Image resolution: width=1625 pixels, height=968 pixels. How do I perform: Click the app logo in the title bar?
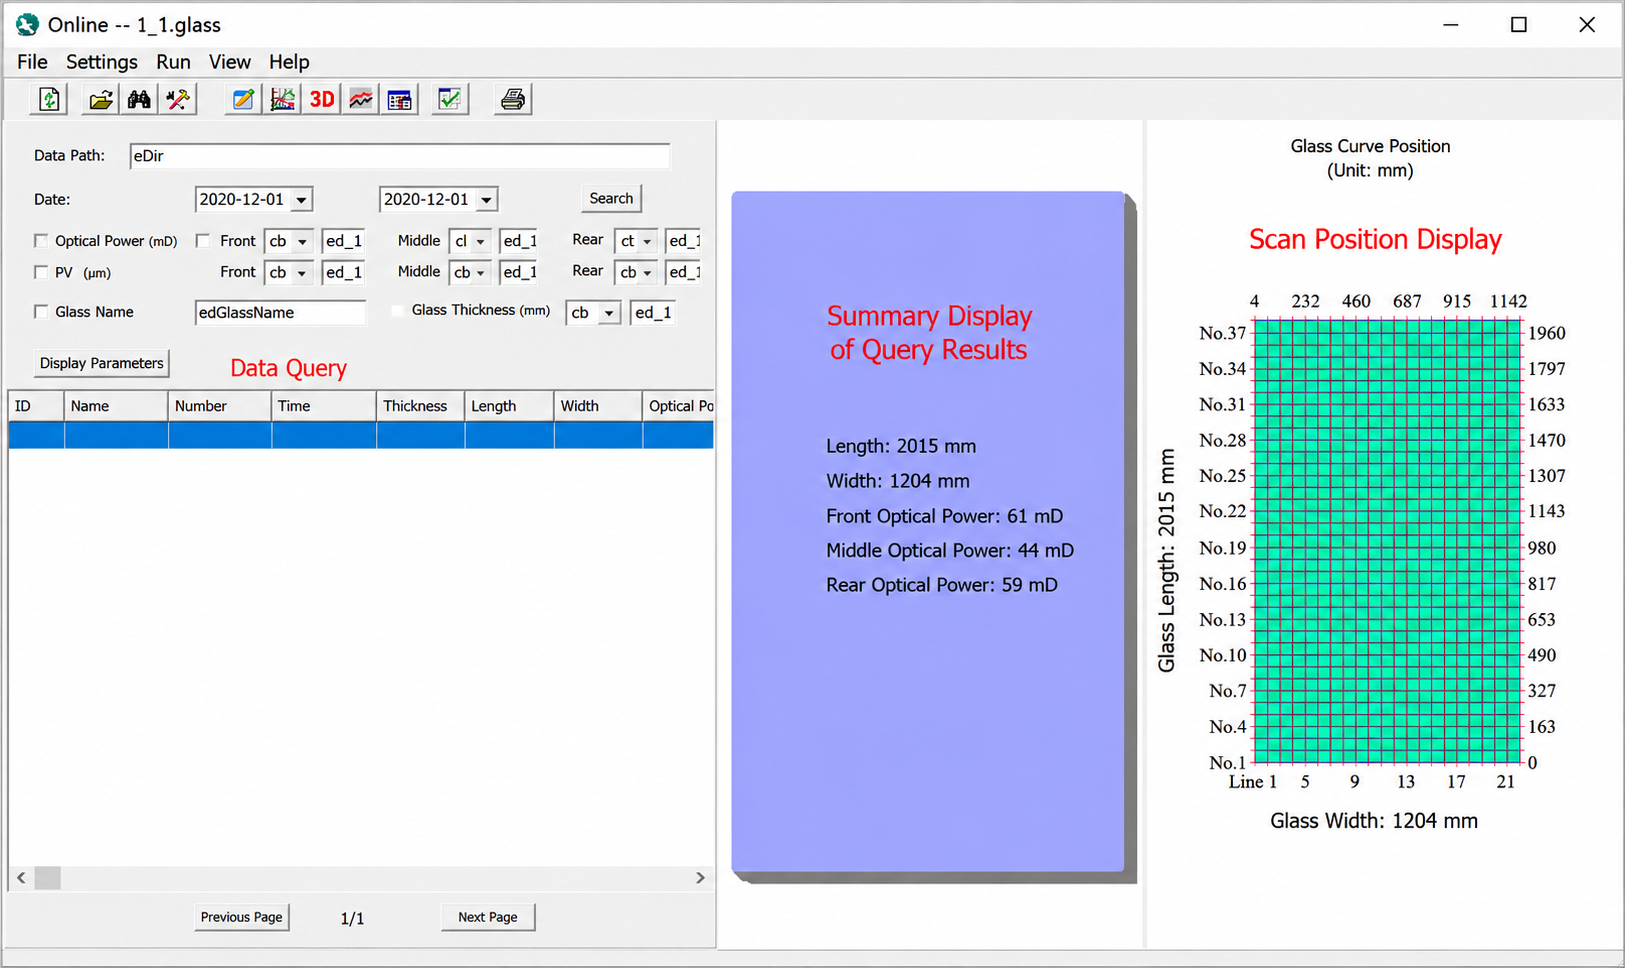(27, 25)
